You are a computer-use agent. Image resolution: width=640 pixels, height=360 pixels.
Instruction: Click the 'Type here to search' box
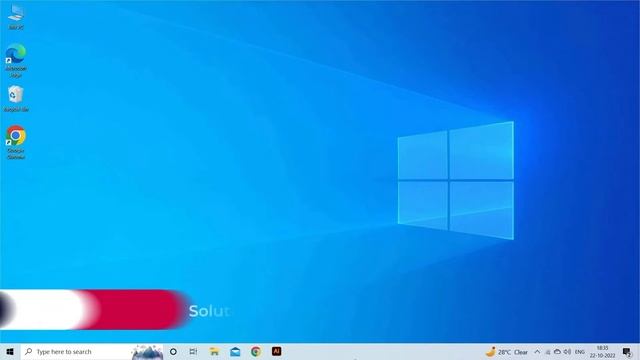pos(92,351)
